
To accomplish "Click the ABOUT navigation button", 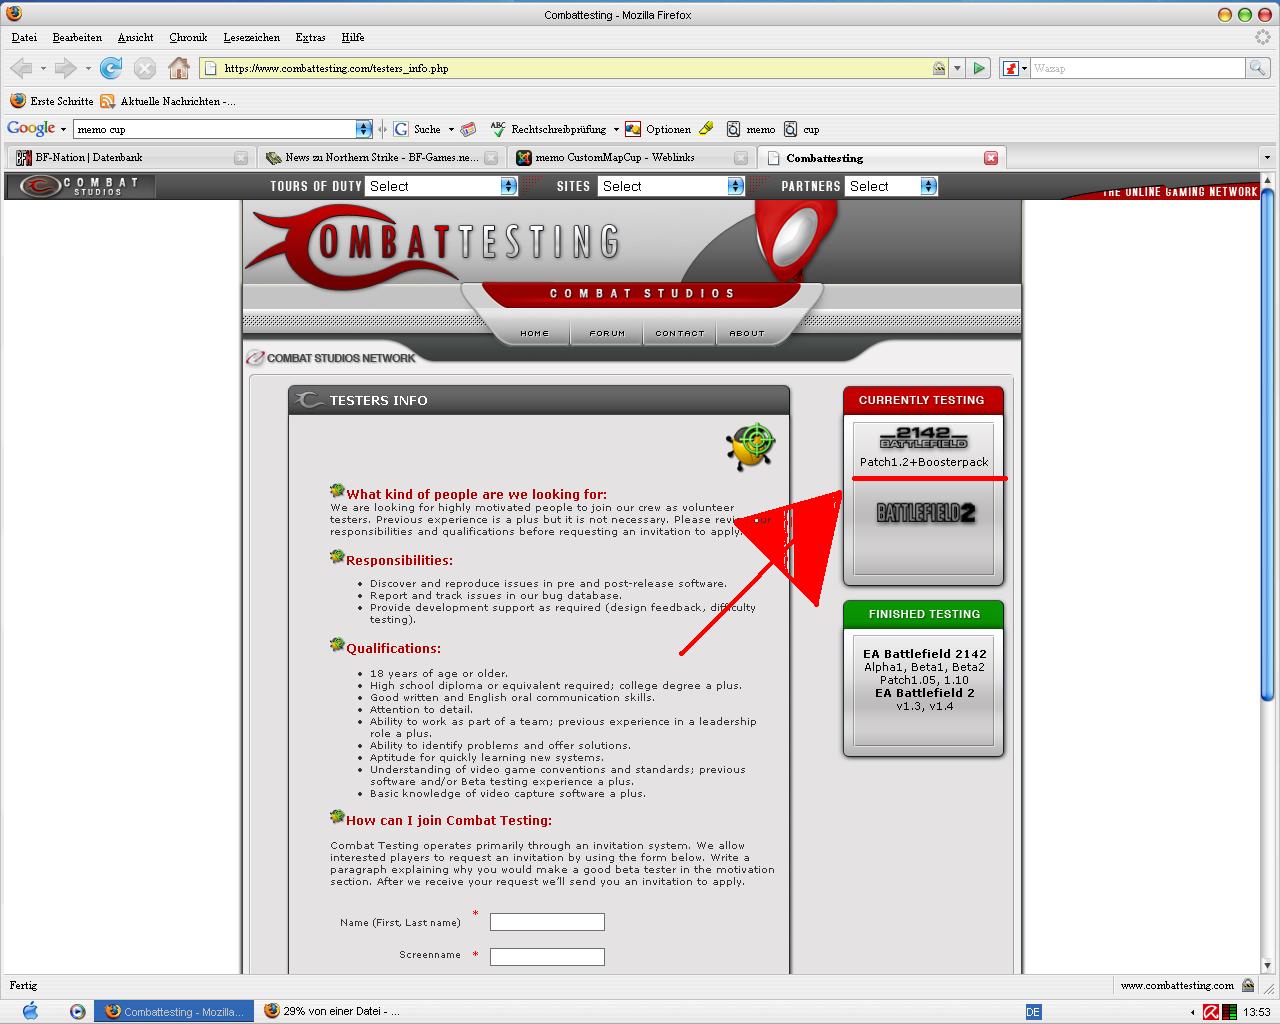I will (x=746, y=333).
